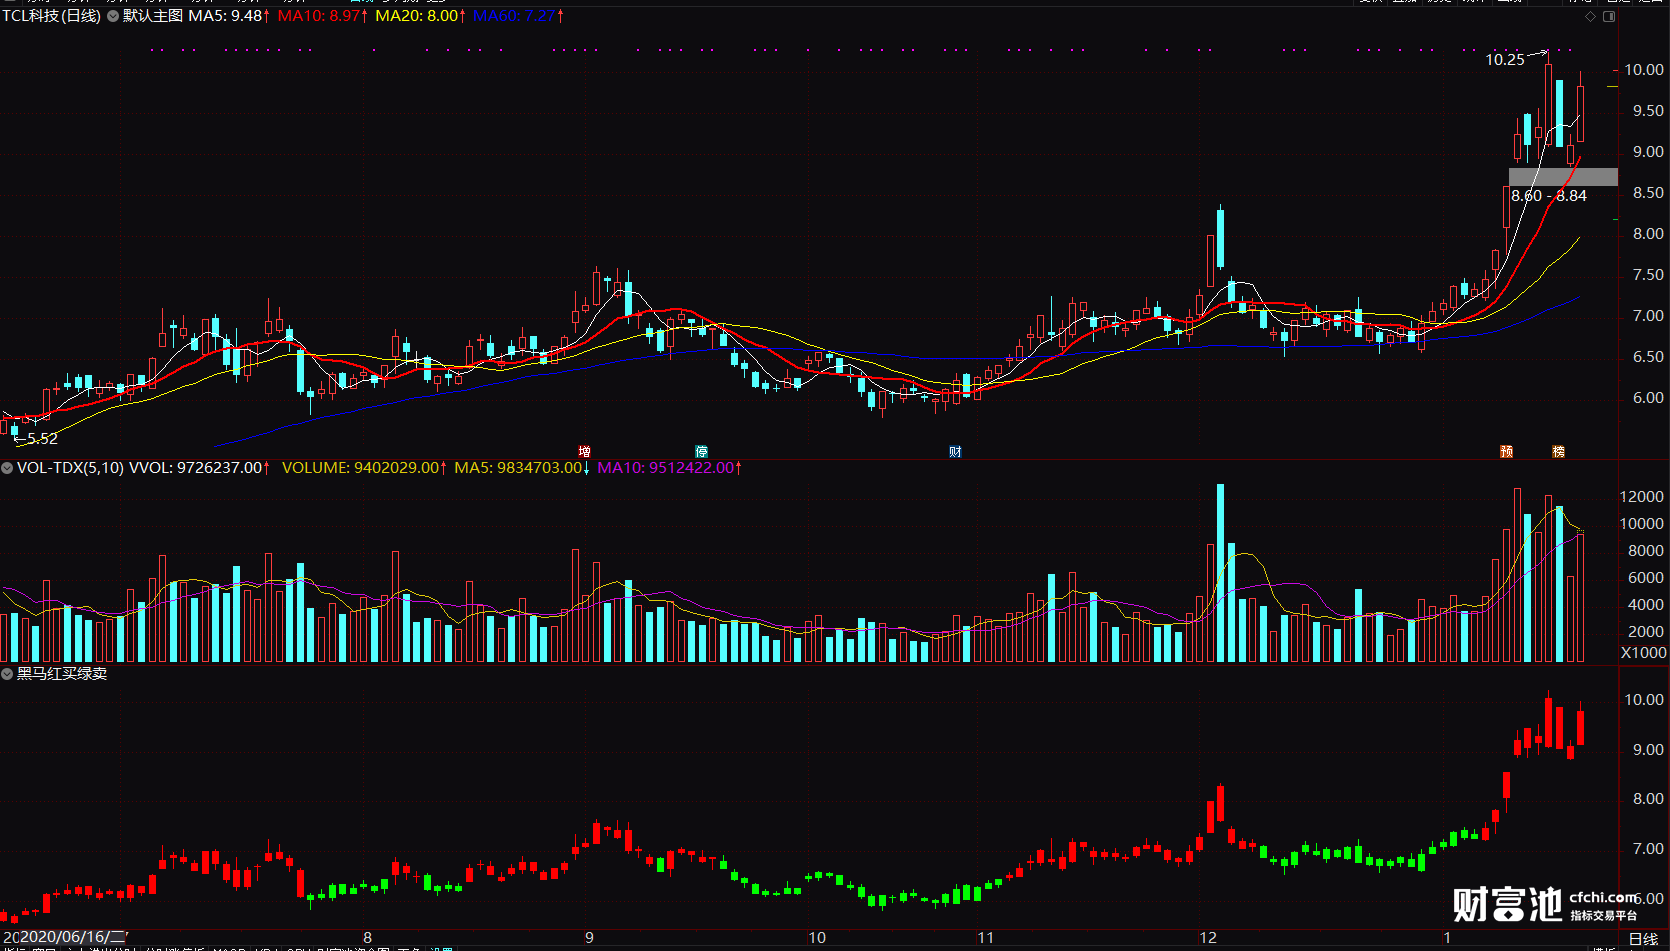Image resolution: width=1670 pixels, height=951 pixels.
Task: Click the diamond icon at chart top-right
Action: click(1590, 16)
